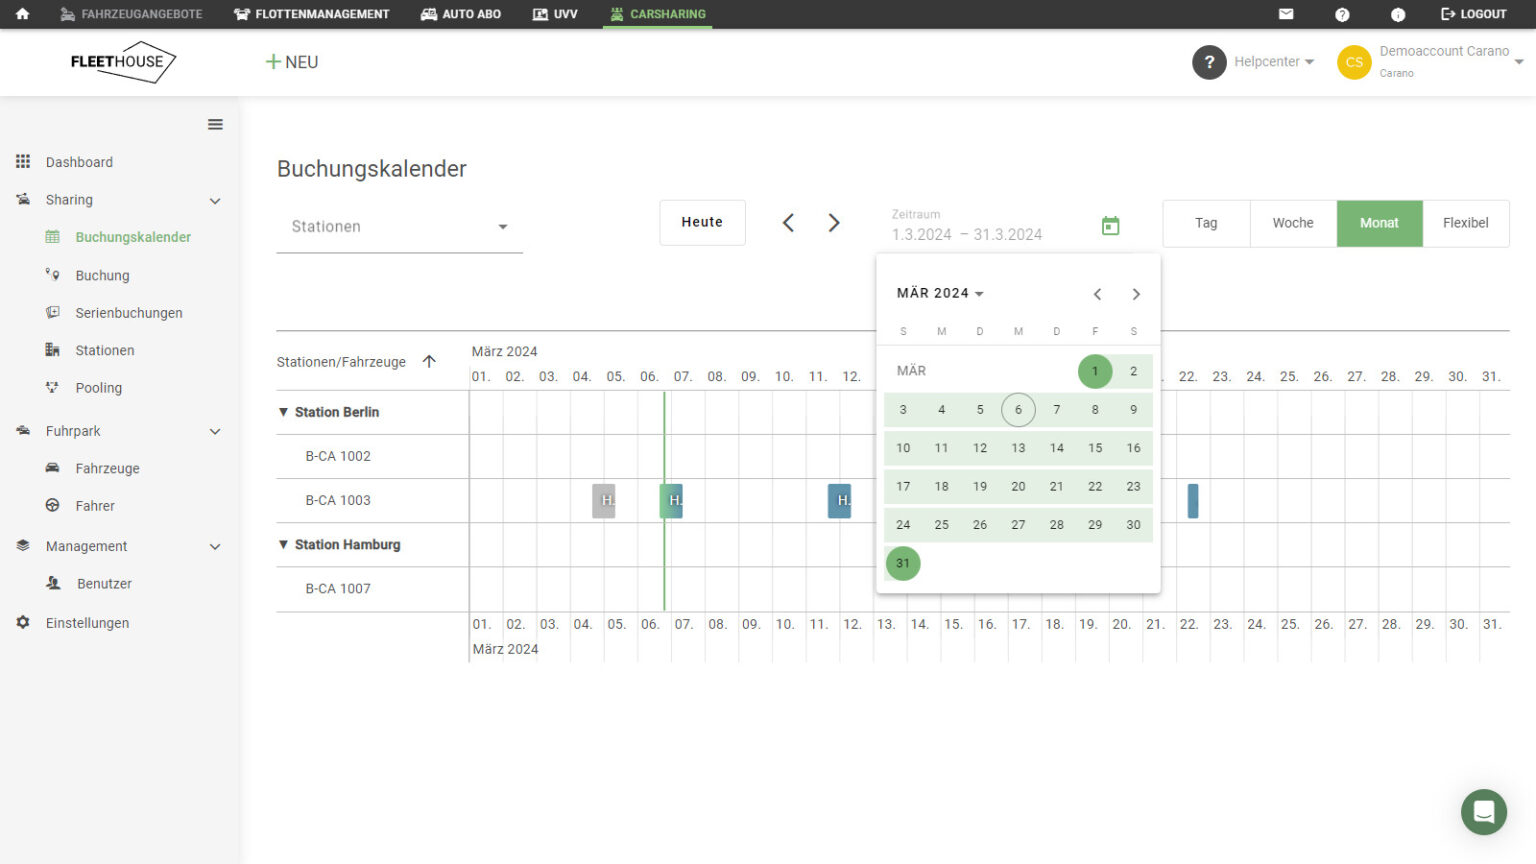
Task: Click the Einstellungen gear icon
Action: tap(22, 622)
